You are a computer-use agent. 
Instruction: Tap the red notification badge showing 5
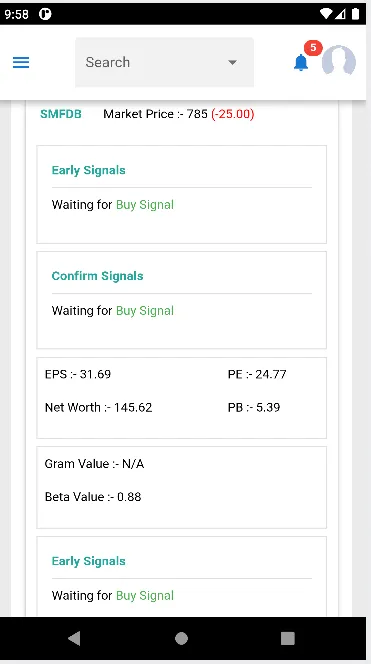(x=313, y=48)
